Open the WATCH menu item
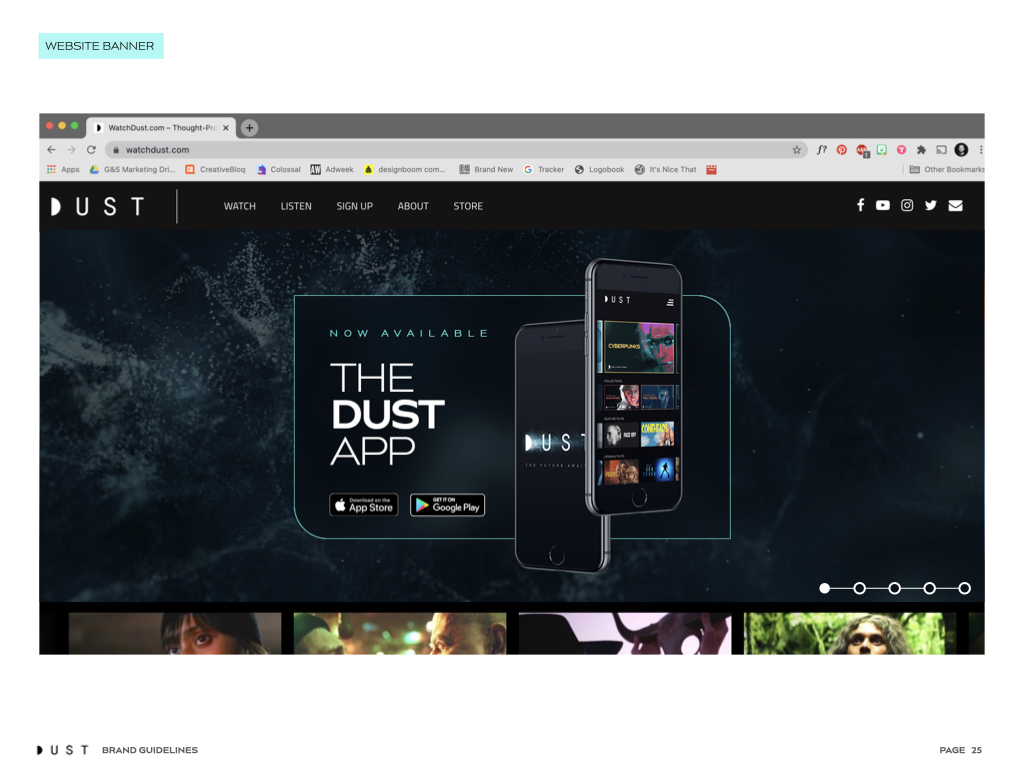This screenshot has width=1024, height=768. tap(240, 206)
